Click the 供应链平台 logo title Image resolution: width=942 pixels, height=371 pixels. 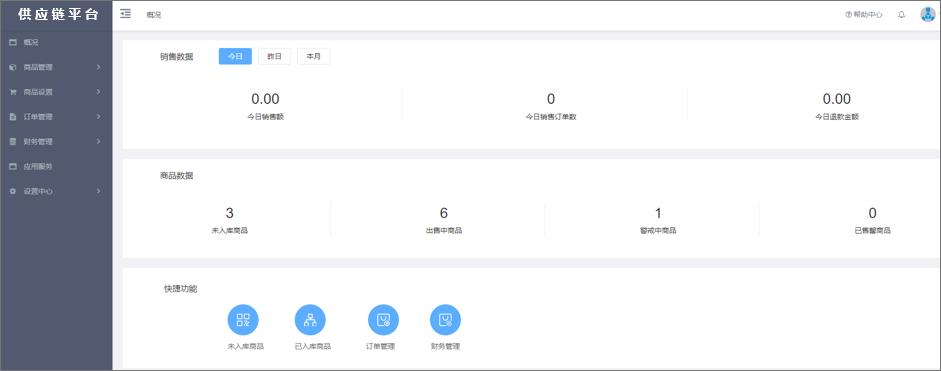tap(58, 15)
